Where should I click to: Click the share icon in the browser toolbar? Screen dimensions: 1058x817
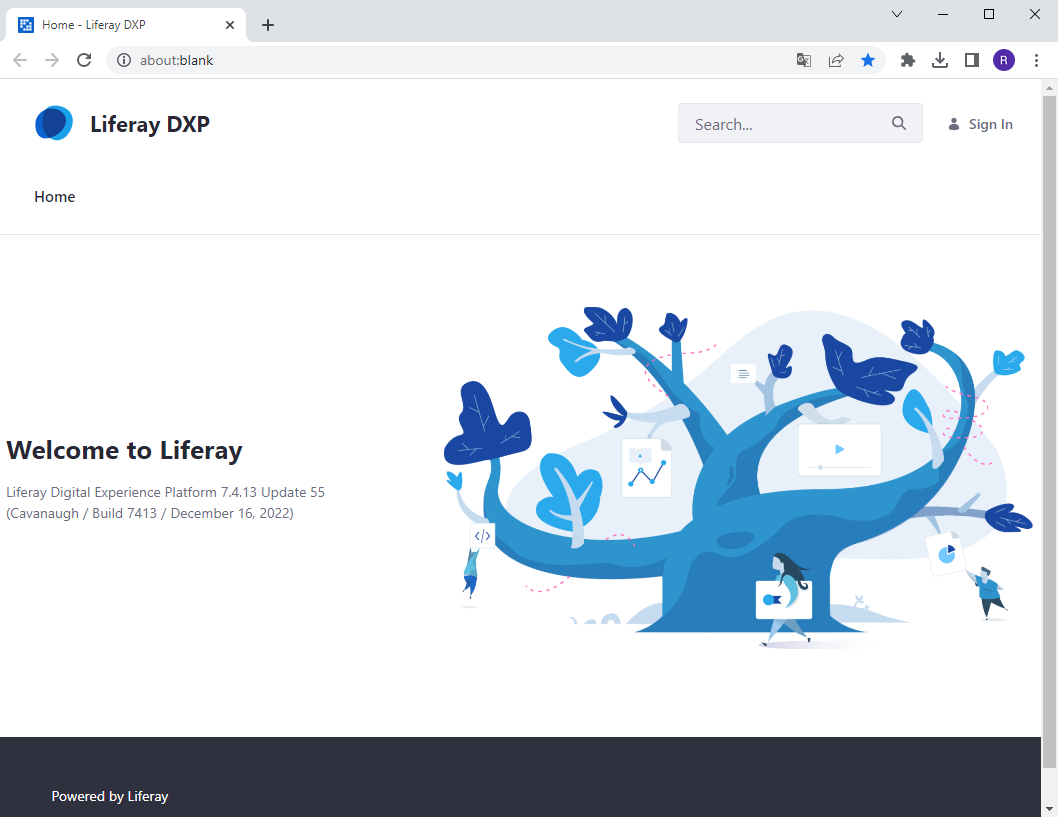(x=836, y=60)
